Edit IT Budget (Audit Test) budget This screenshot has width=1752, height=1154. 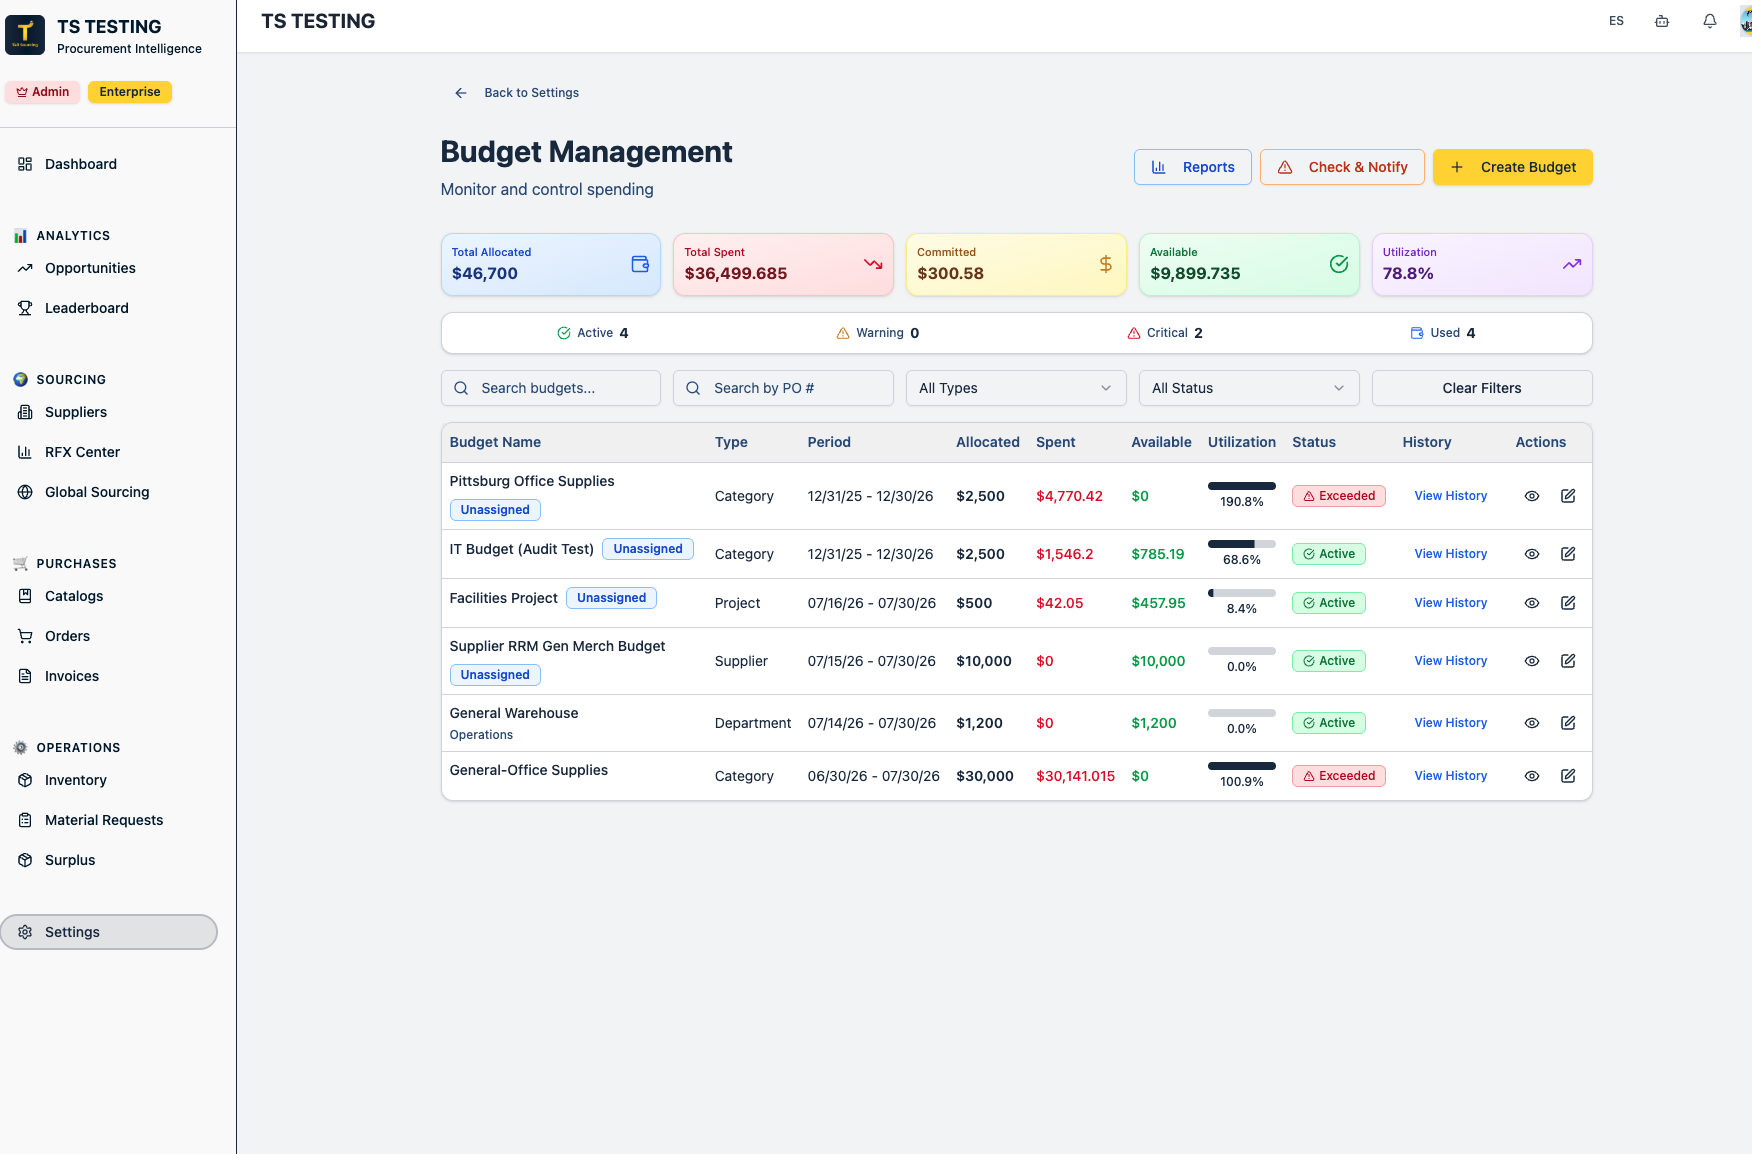click(x=1568, y=554)
